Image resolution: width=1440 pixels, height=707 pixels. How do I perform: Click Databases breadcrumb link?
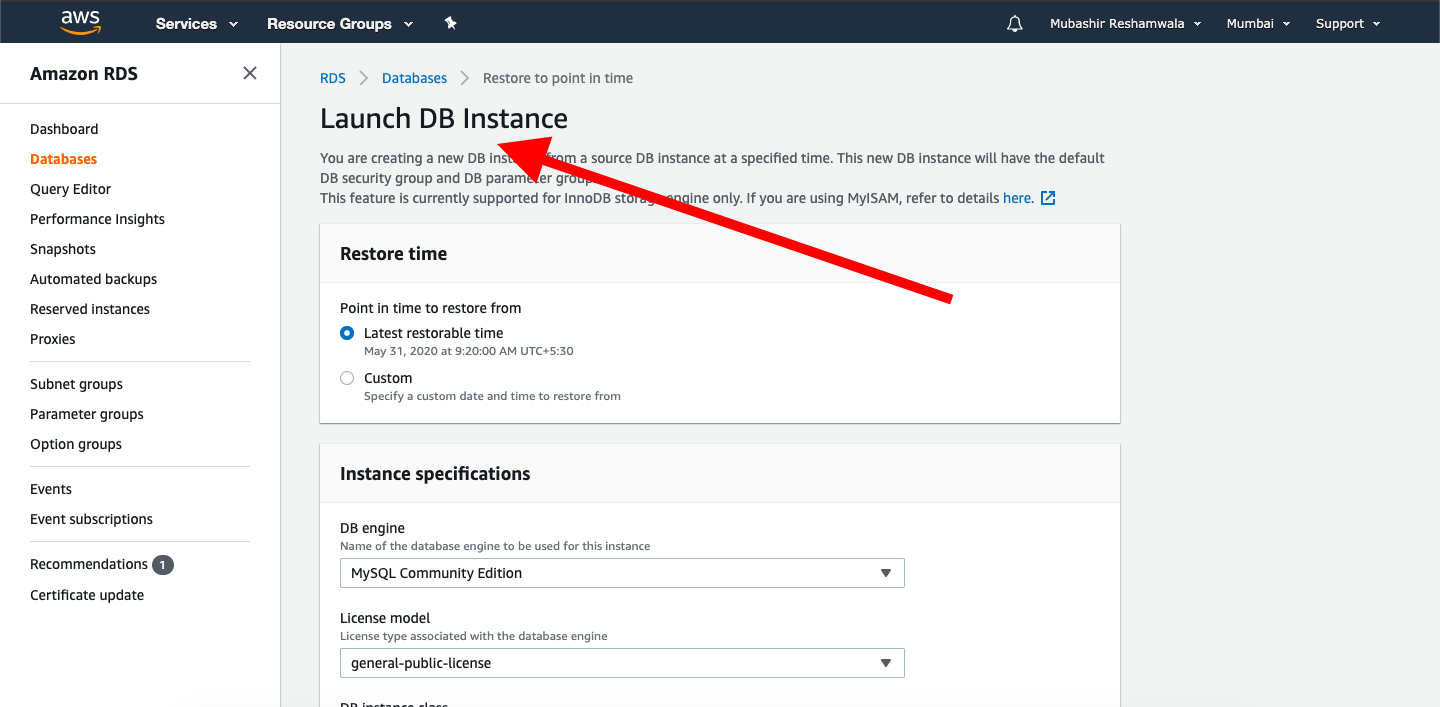[x=414, y=78]
